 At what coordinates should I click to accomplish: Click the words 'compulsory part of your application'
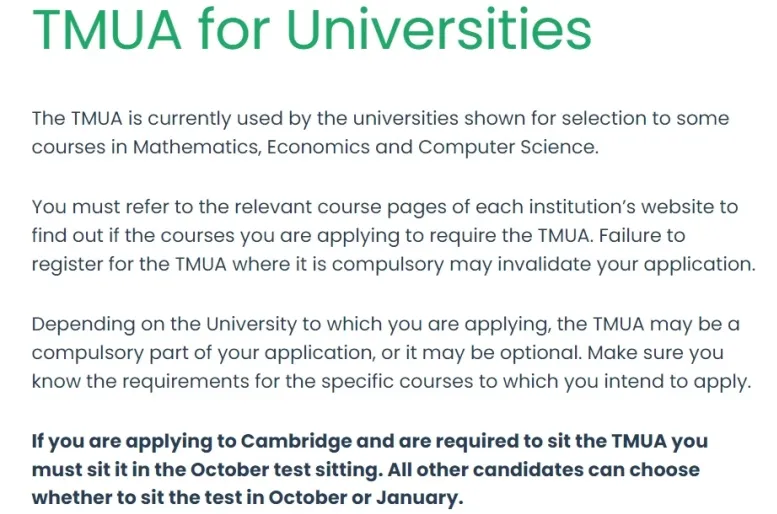202,353
